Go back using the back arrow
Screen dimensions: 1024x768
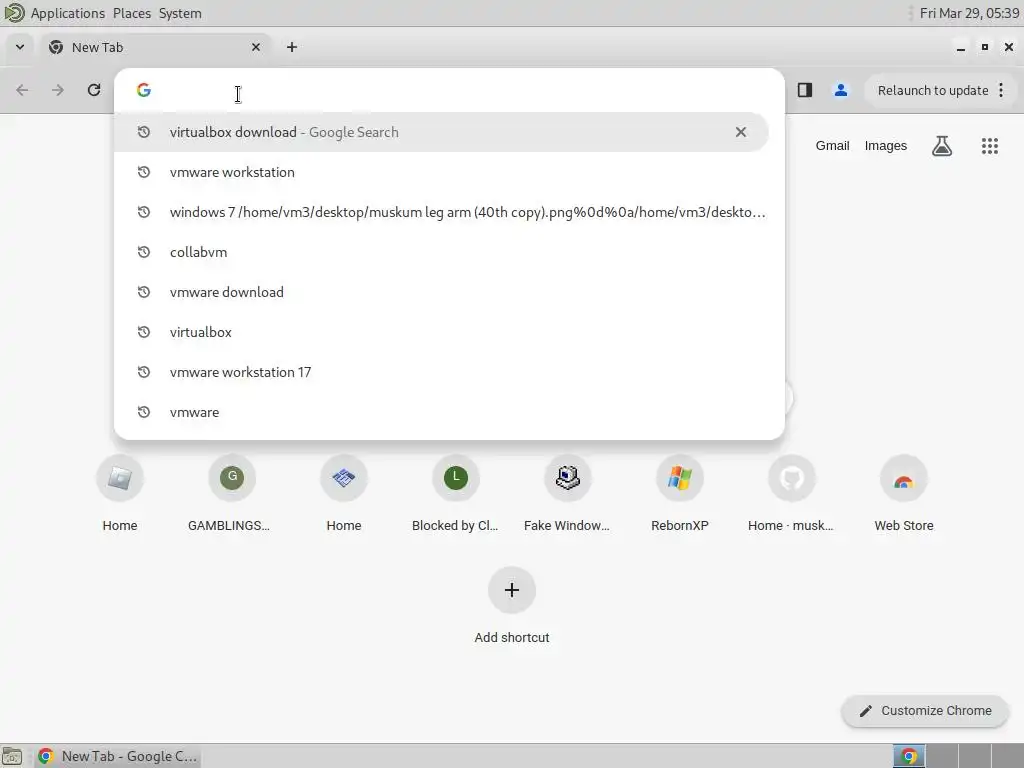[x=22, y=90]
